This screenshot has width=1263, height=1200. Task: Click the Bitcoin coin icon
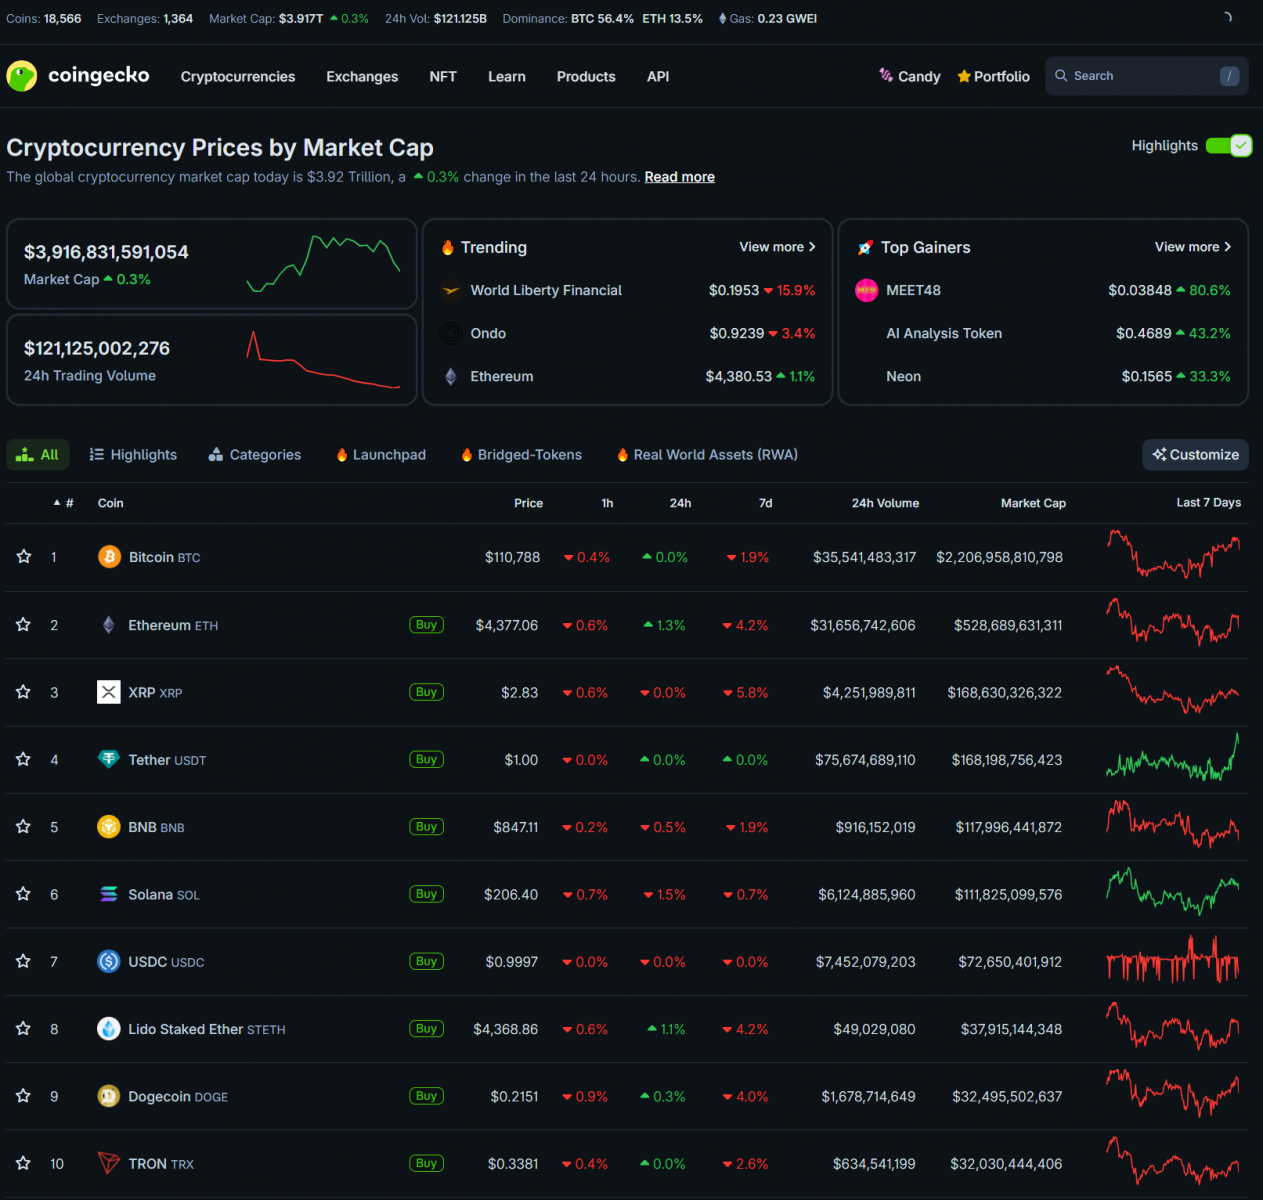tap(109, 557)
